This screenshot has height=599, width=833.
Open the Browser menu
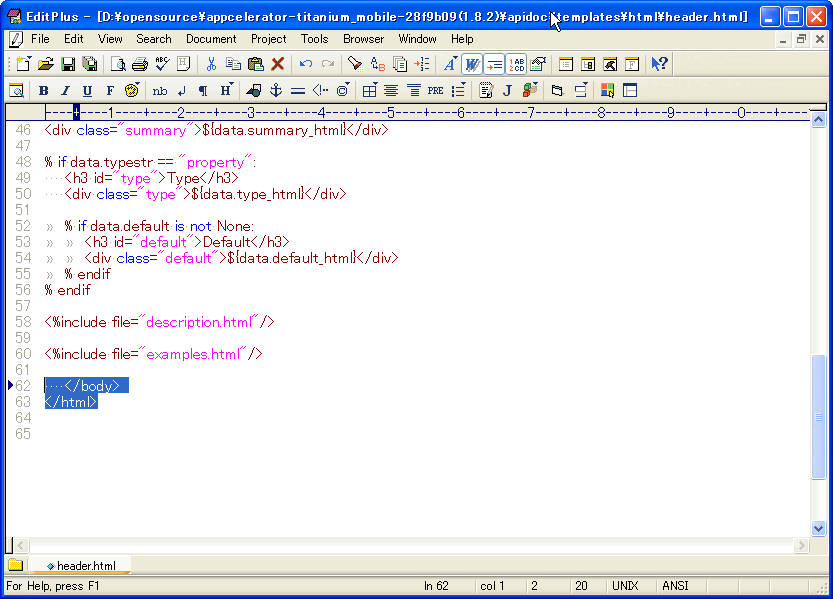(x=363, y=39)
